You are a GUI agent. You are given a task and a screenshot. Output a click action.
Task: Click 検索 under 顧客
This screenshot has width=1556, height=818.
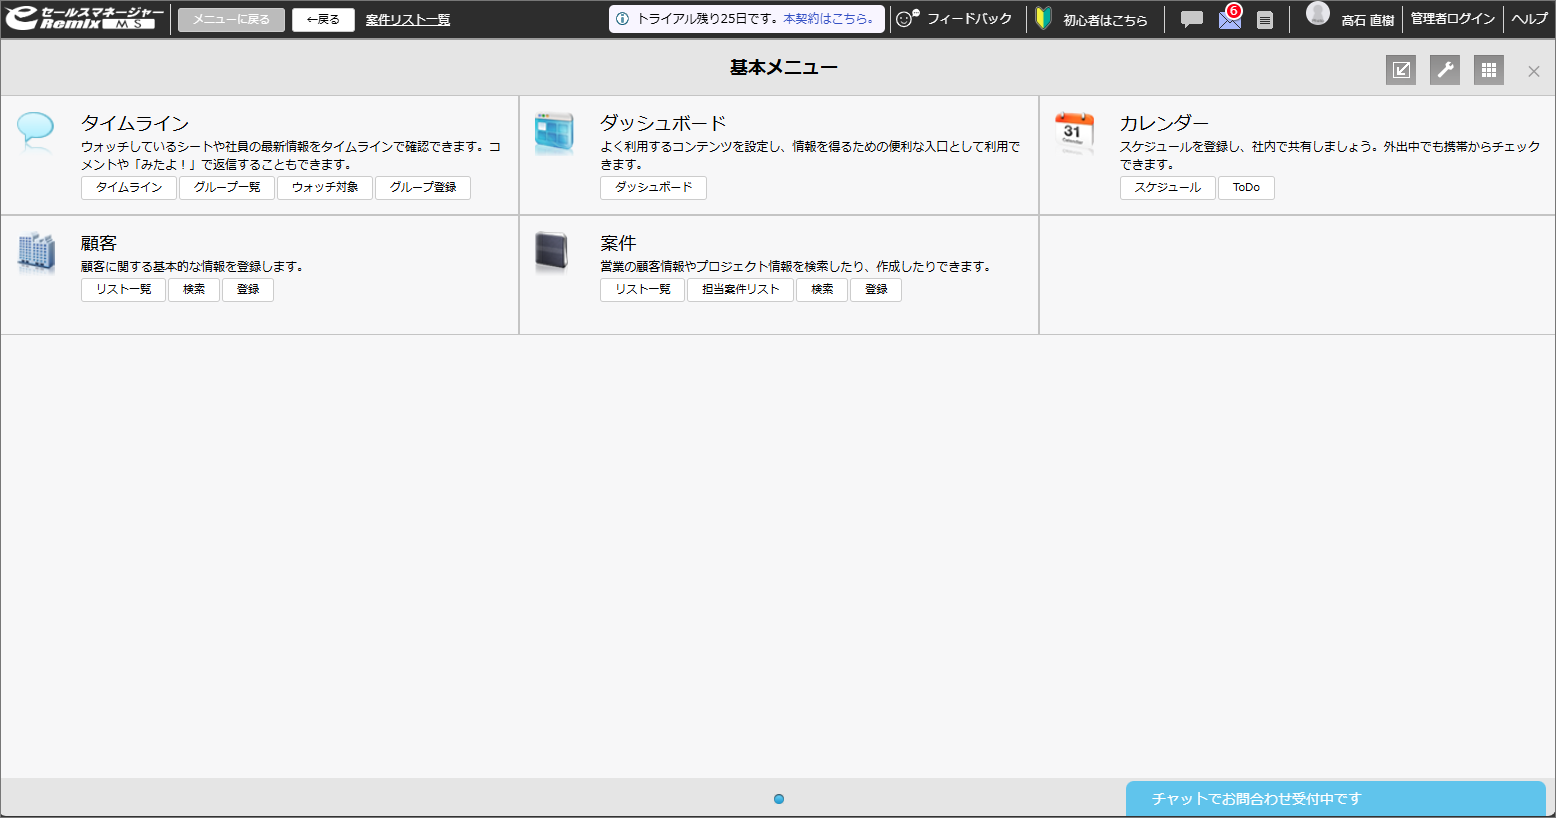click(194, 290)
